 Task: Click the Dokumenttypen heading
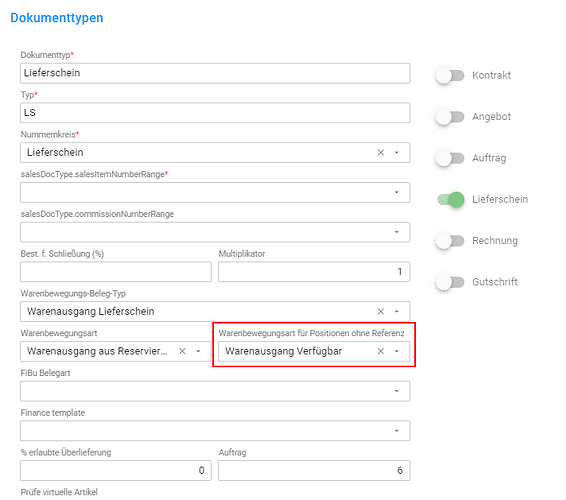[x=57, y=18]
